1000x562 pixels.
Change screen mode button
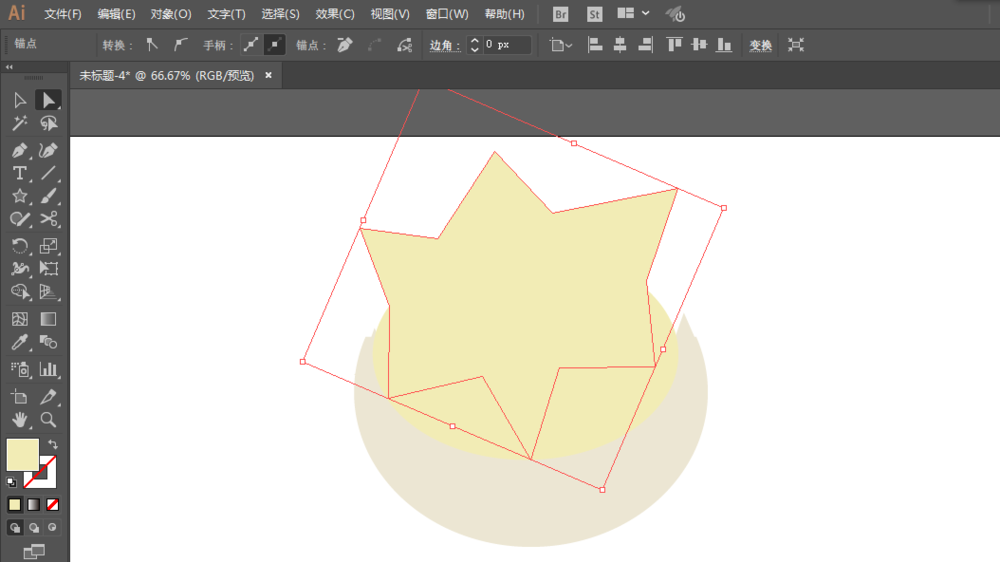pos(34,551)
